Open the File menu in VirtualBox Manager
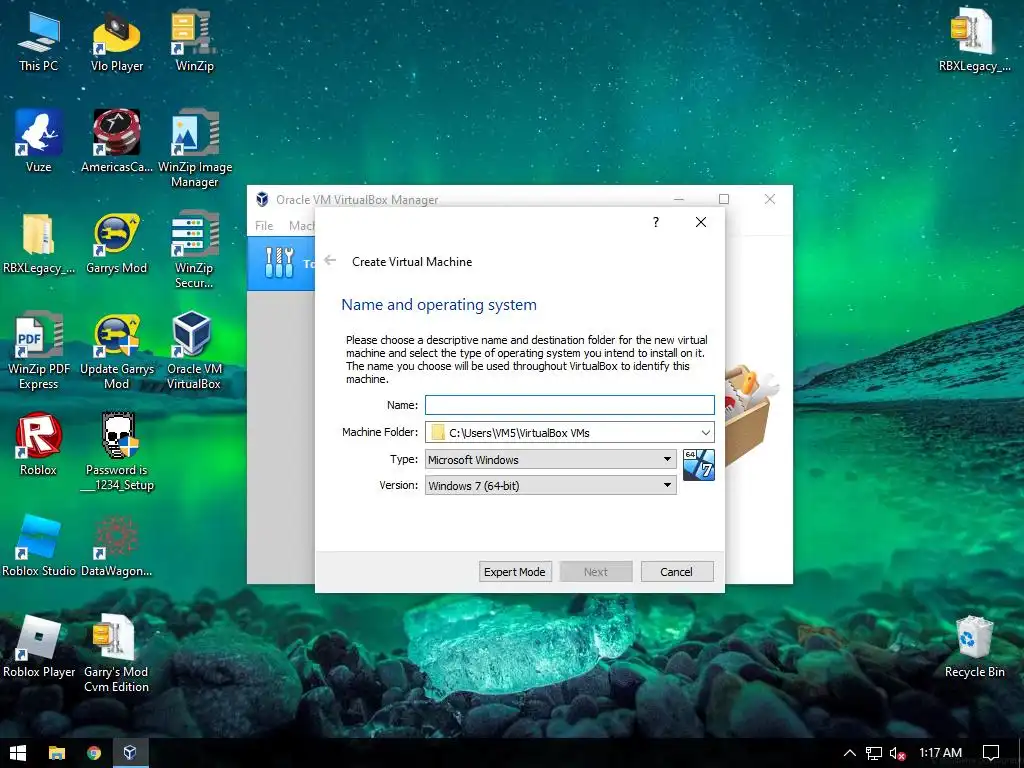The width and height of the screenshot is (1024, 768). [x=264, y=225]
